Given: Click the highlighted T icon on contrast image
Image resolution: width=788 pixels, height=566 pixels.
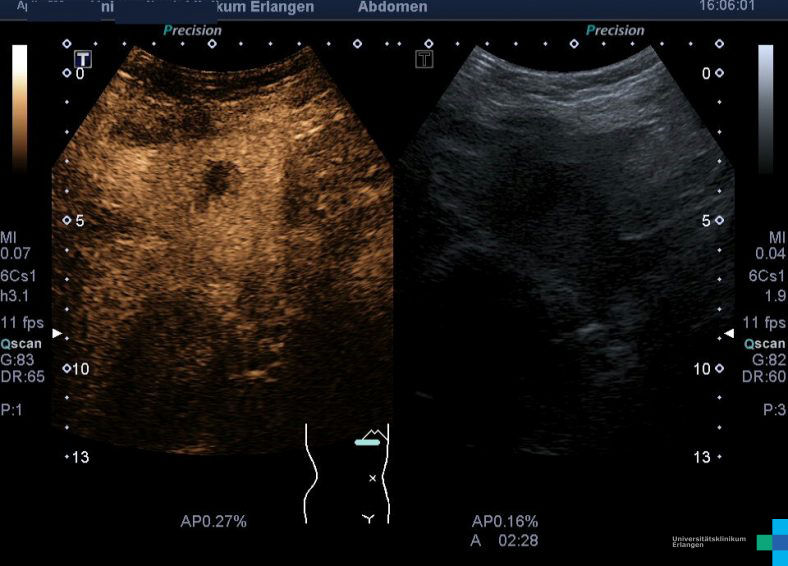Looking at the screenshot, I should (84, 60).
